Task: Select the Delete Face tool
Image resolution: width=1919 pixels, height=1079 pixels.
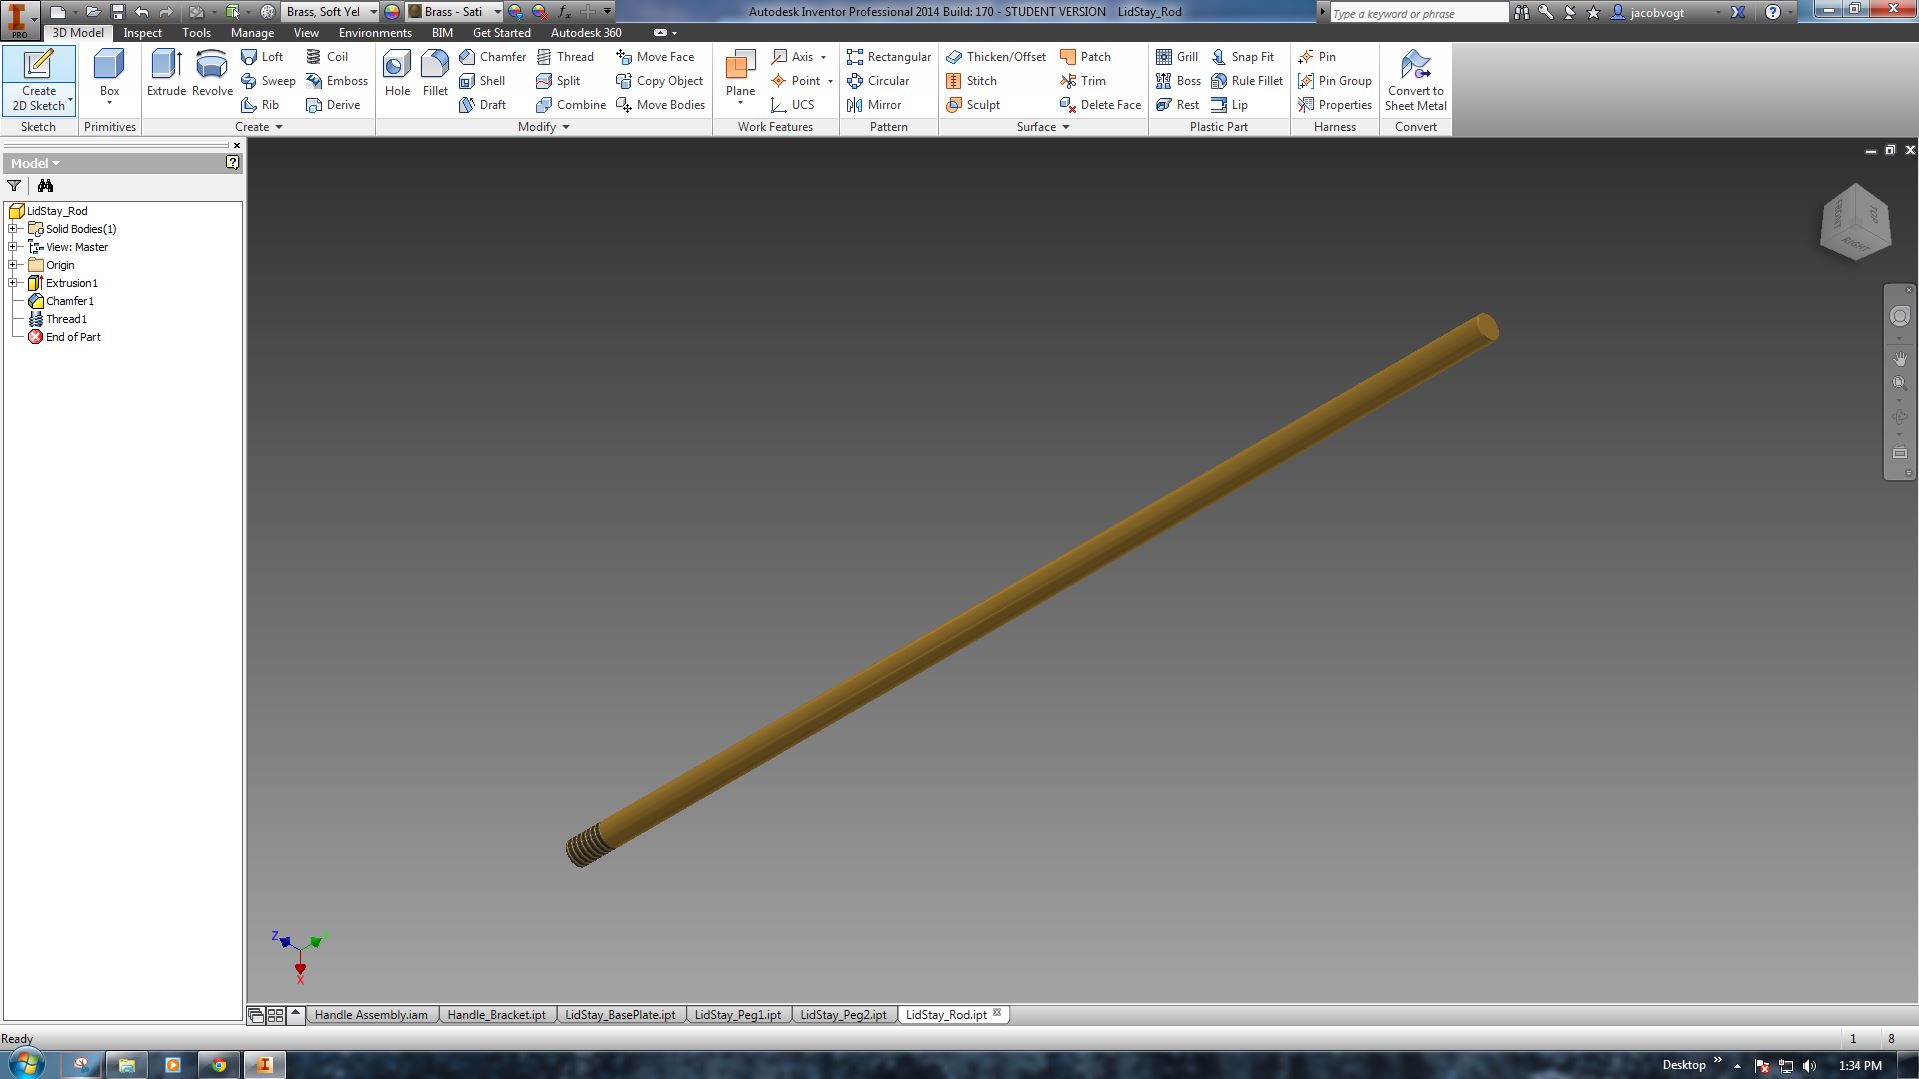Action: pos(1100,105)
